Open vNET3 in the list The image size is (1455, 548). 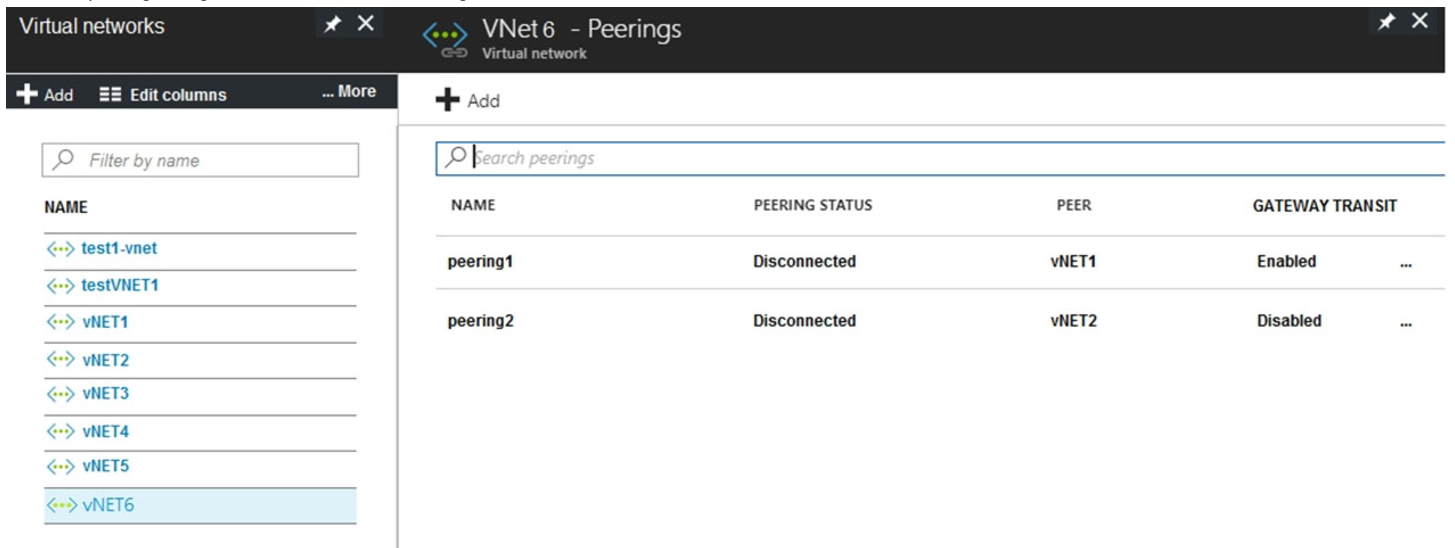(x=105, y=394)
